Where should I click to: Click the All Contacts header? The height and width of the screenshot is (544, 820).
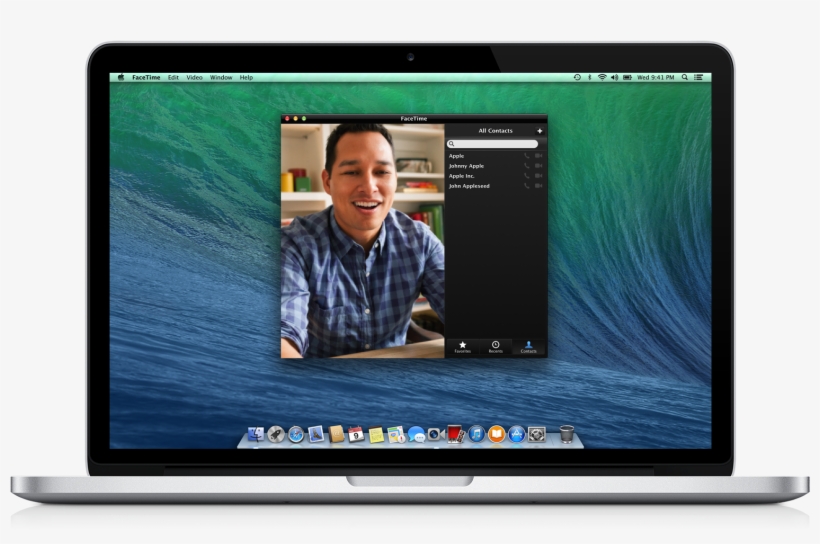(x=495, y=131)
